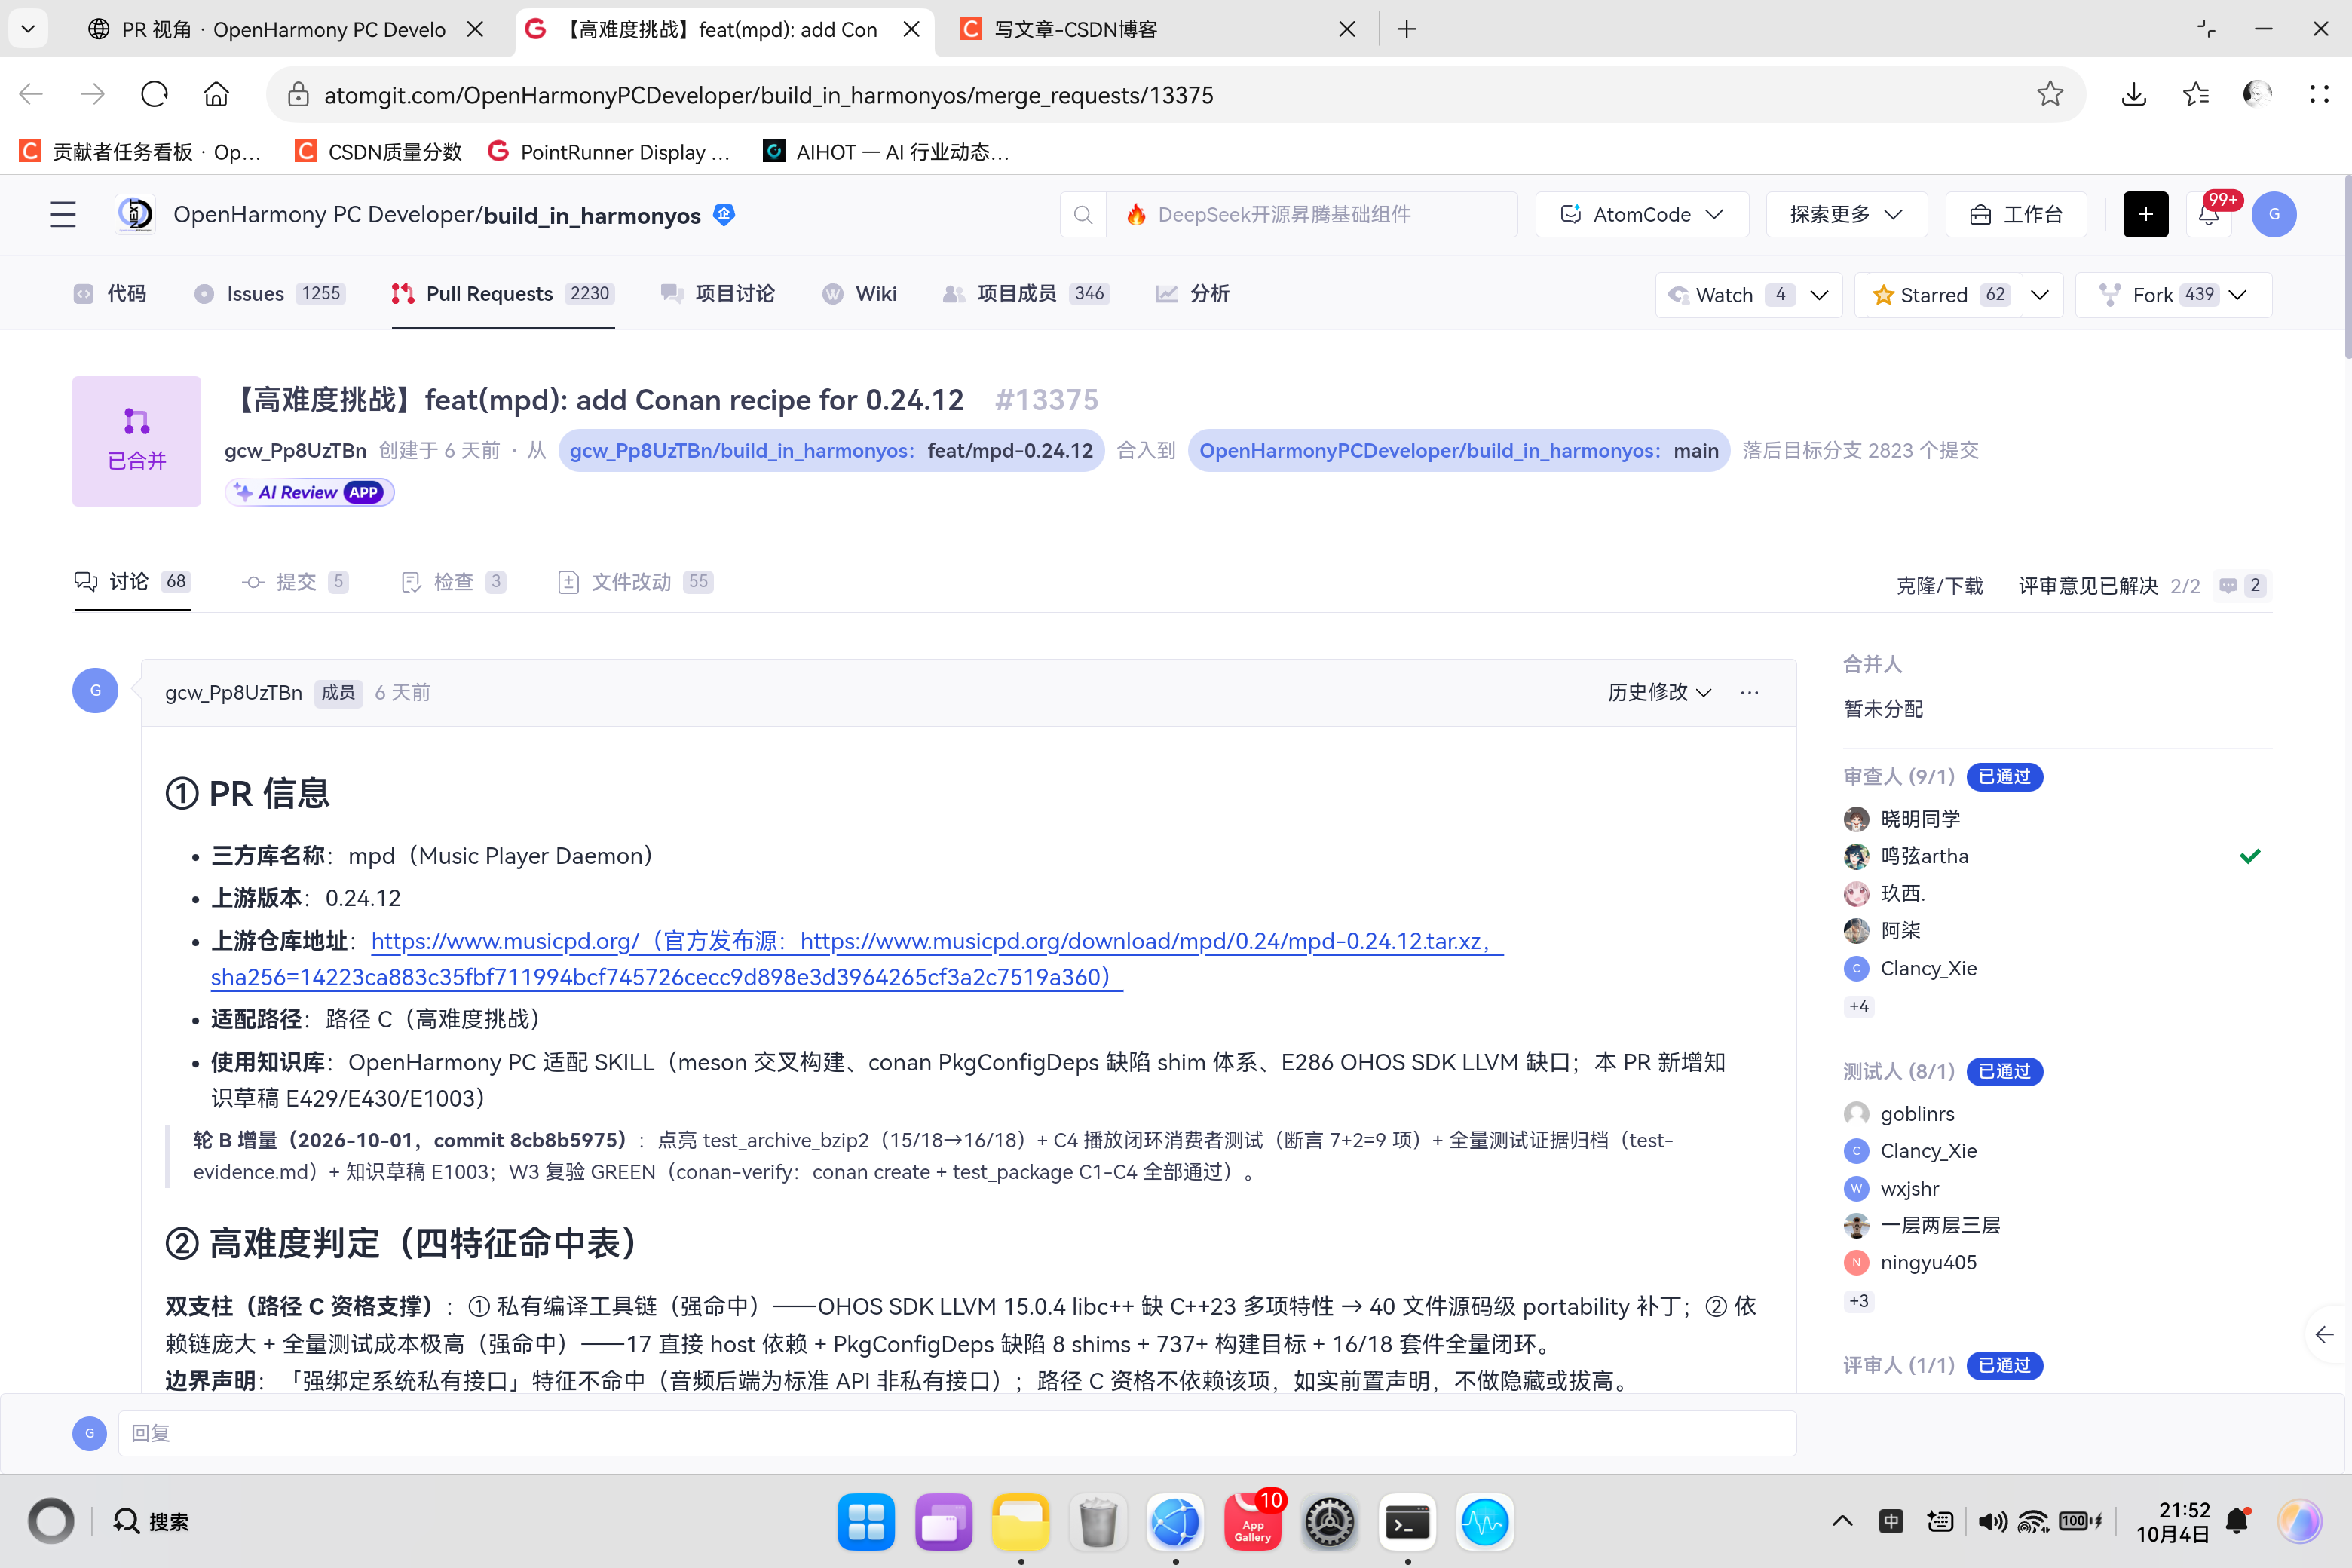This screenshot has width=2352, height=1568.
Task: Open a new browser tab
Action: pos(1406,29)
